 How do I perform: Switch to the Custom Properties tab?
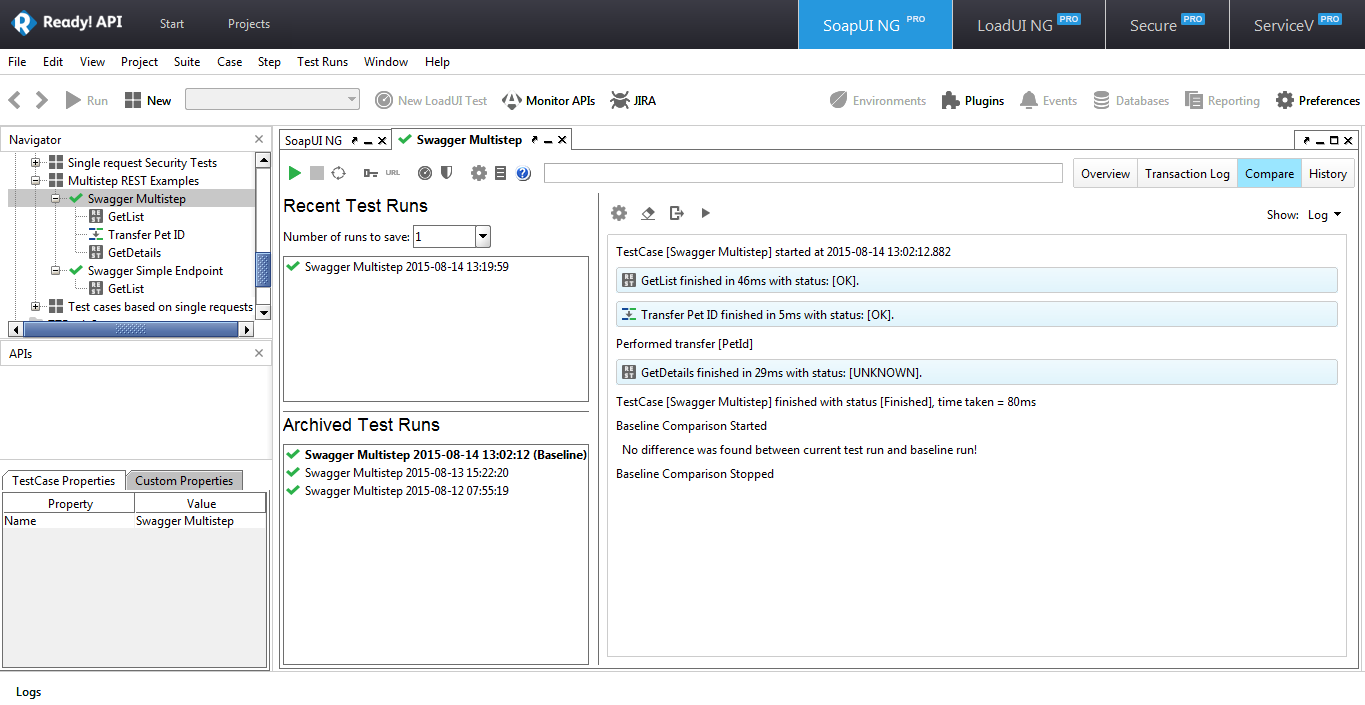[x=184, y=481]
